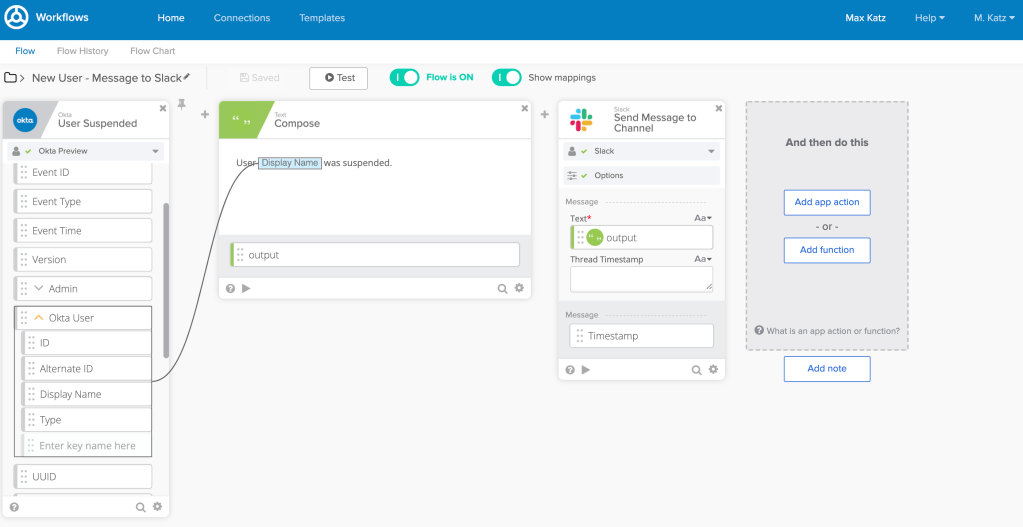Screen dimensions: 1023x527
Task: Click help icon on Okta card
Action: point(14,507)
